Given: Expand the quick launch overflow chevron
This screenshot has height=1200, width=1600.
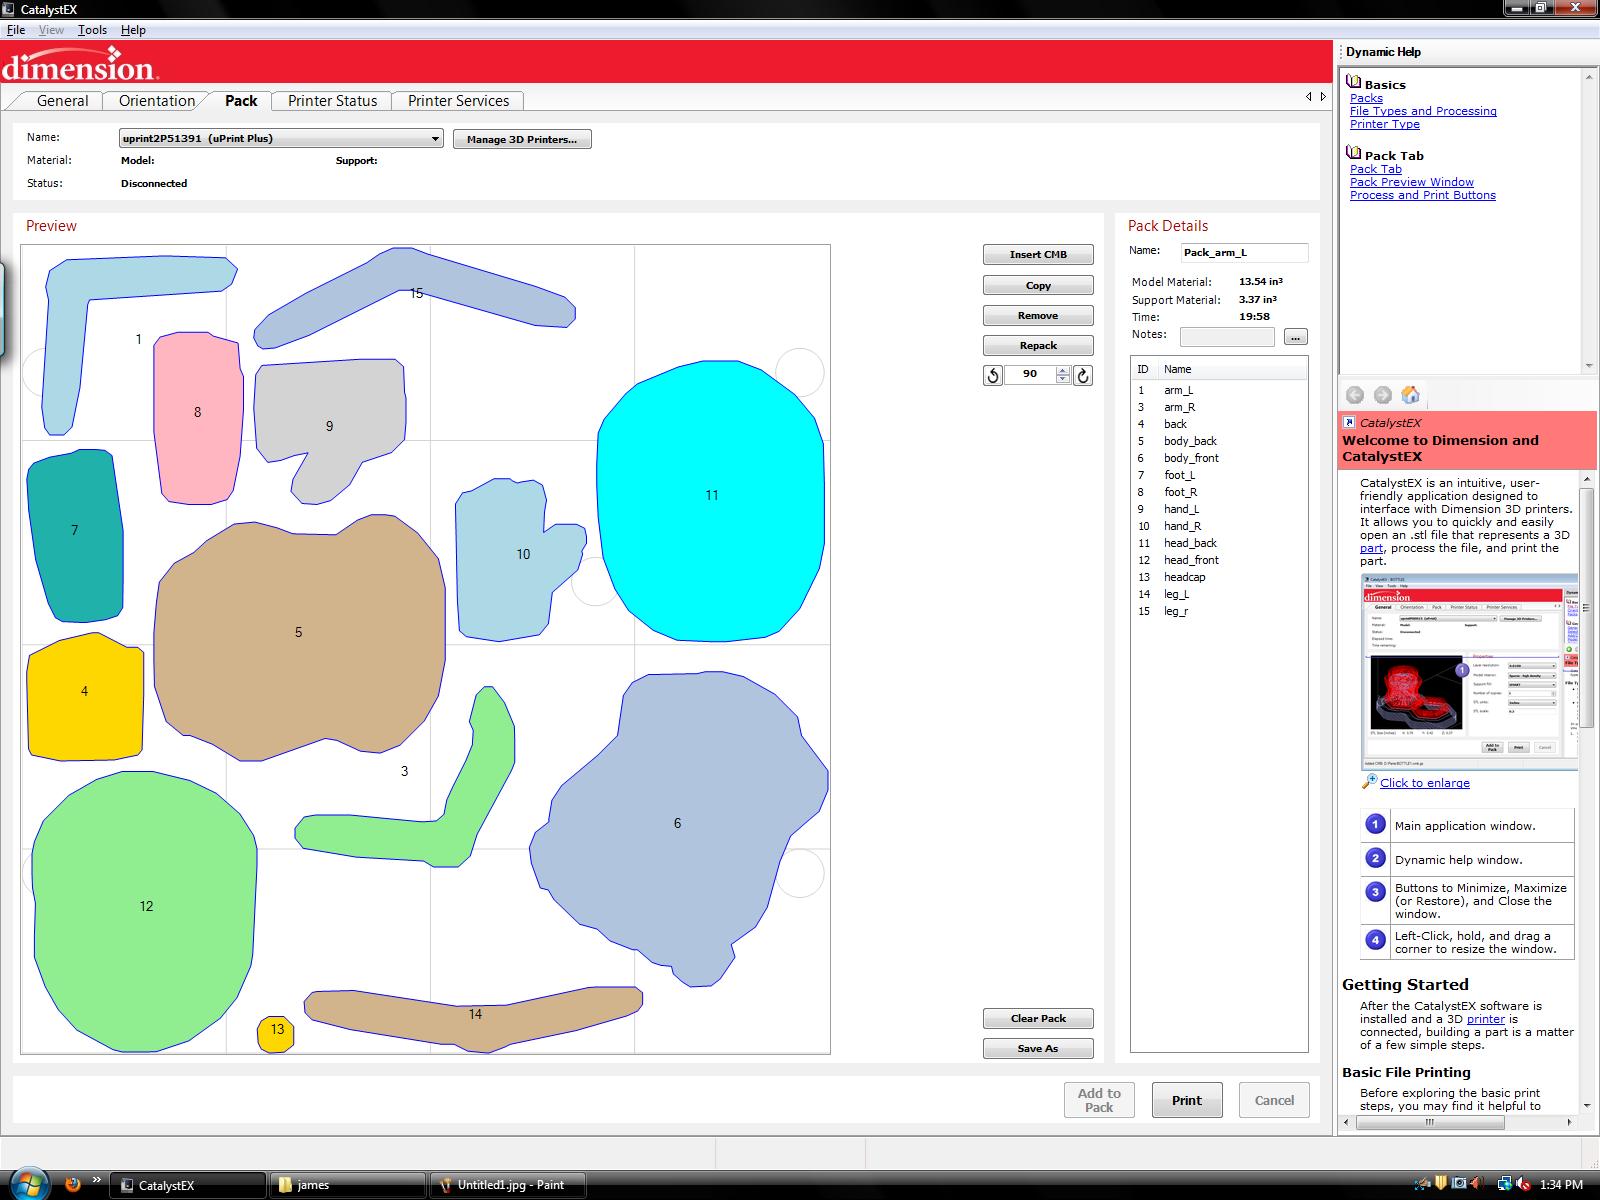Looking at the screenshot, I should pos(97,1180).
